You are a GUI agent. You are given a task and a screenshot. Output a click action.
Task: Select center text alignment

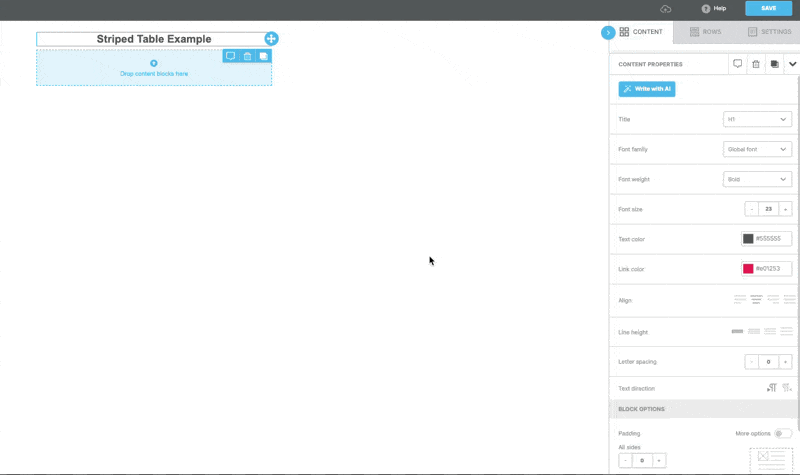point(756,299)
